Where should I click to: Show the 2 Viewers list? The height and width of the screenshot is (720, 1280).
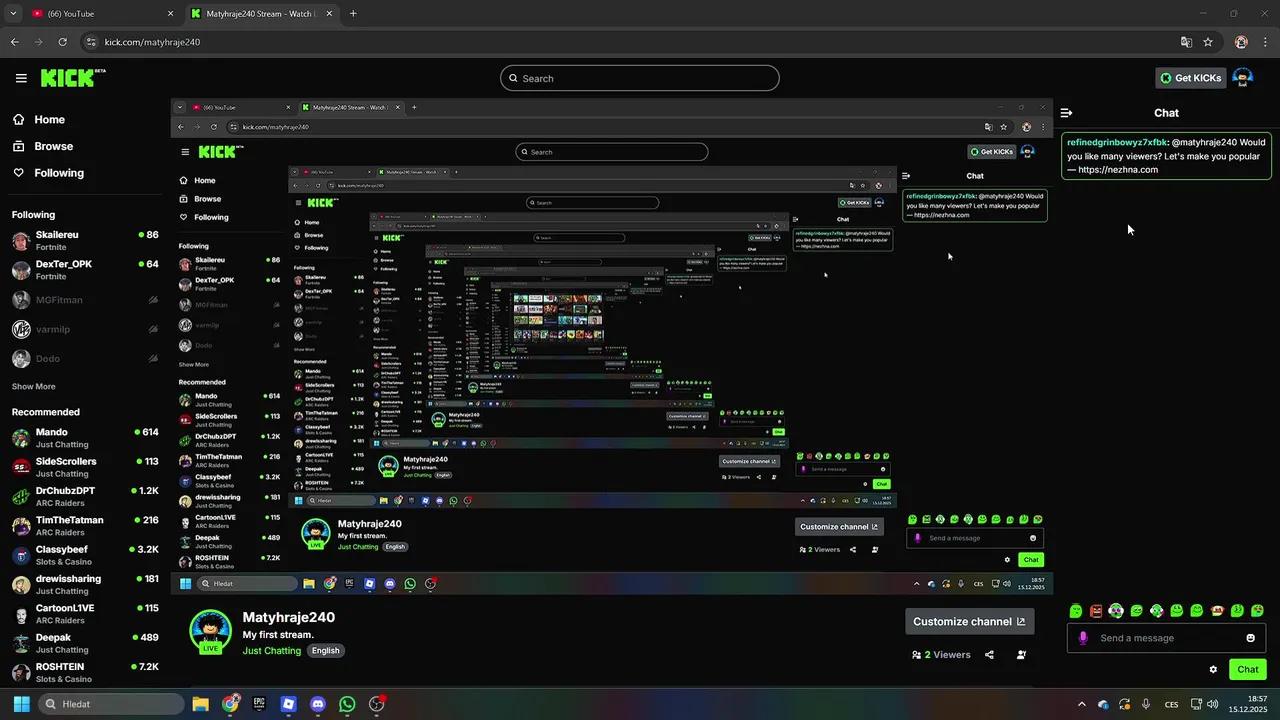[941, 655]
